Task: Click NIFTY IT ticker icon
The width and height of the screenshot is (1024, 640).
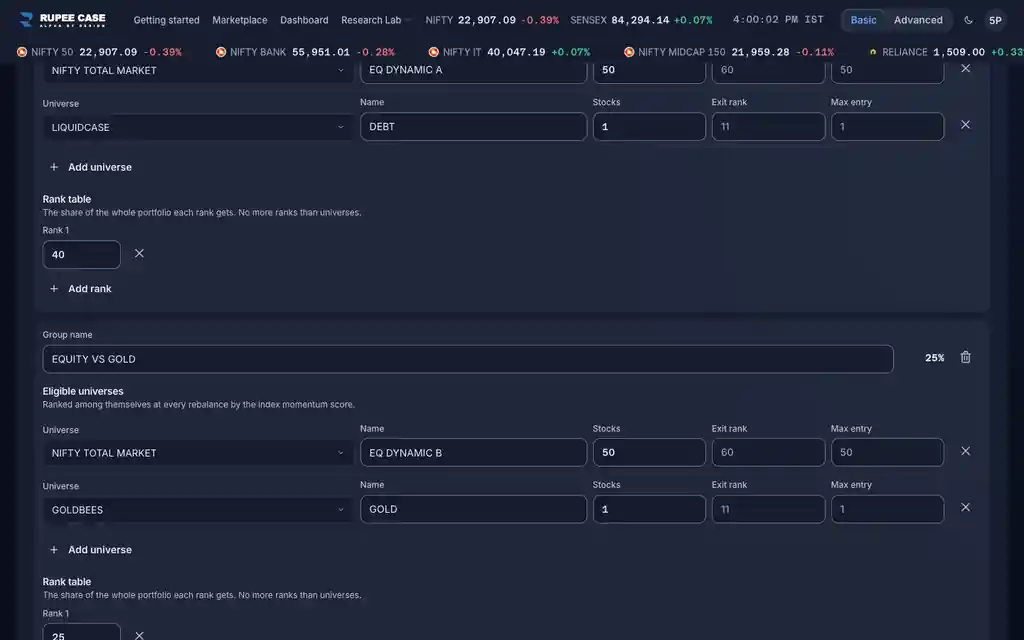Action: point(434,52)
